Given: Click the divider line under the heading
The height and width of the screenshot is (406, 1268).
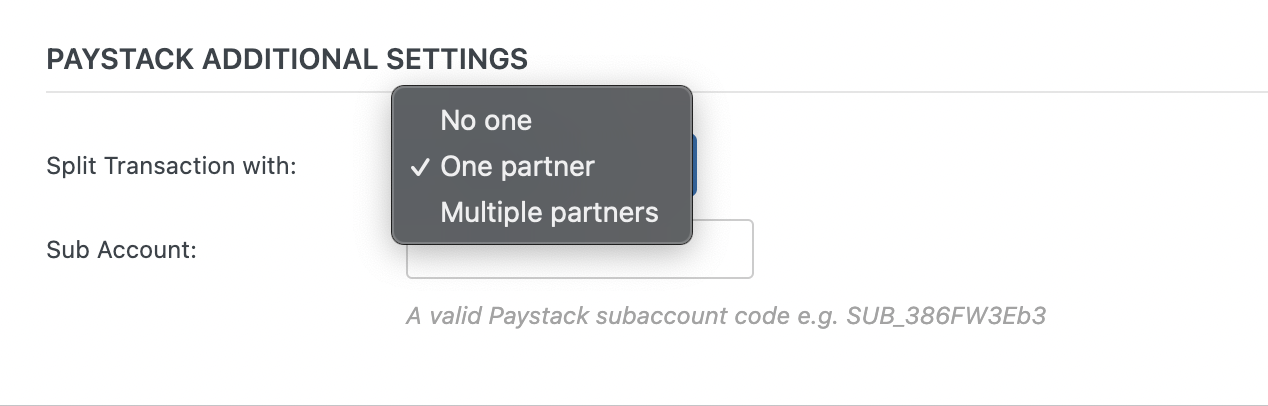Looking at the screenshot, I should (657, 92).
